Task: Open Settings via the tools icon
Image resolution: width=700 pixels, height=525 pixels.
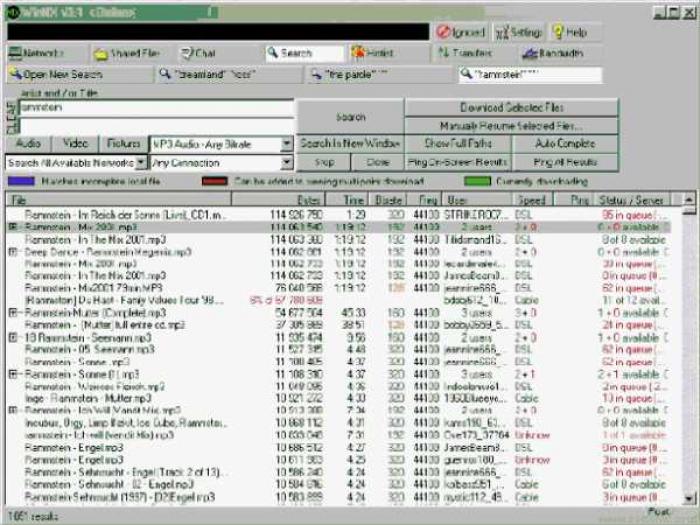Action: tap(502, 33)
